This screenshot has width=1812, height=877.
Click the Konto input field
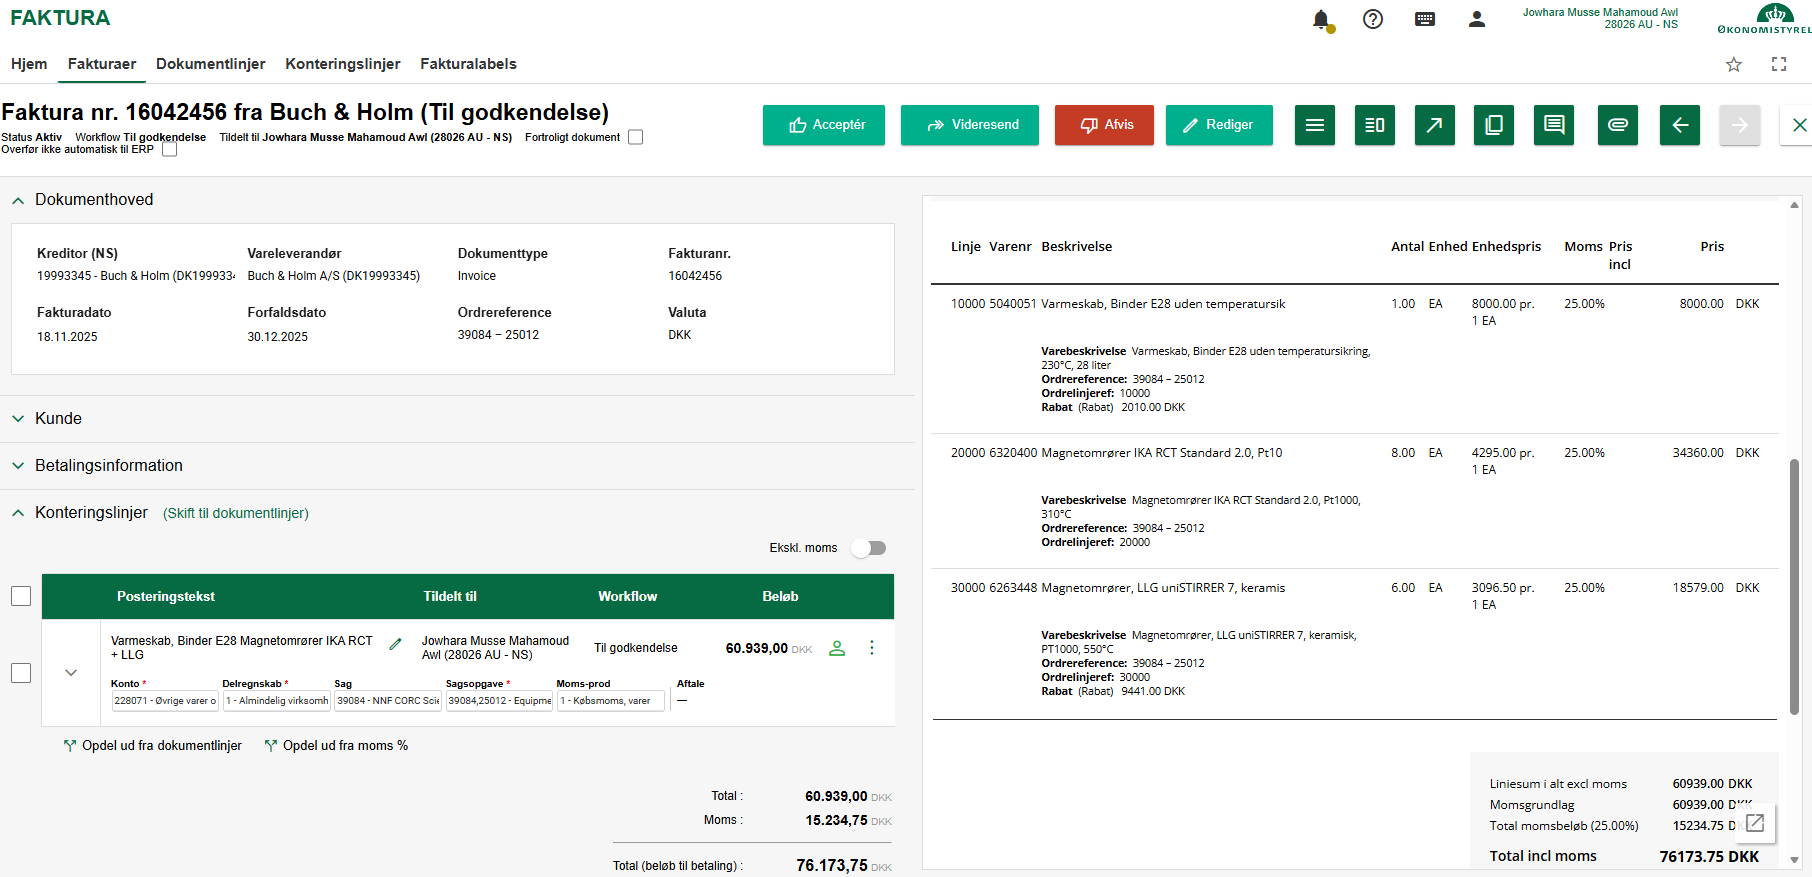pyautogui.click(x=165, y=701)
